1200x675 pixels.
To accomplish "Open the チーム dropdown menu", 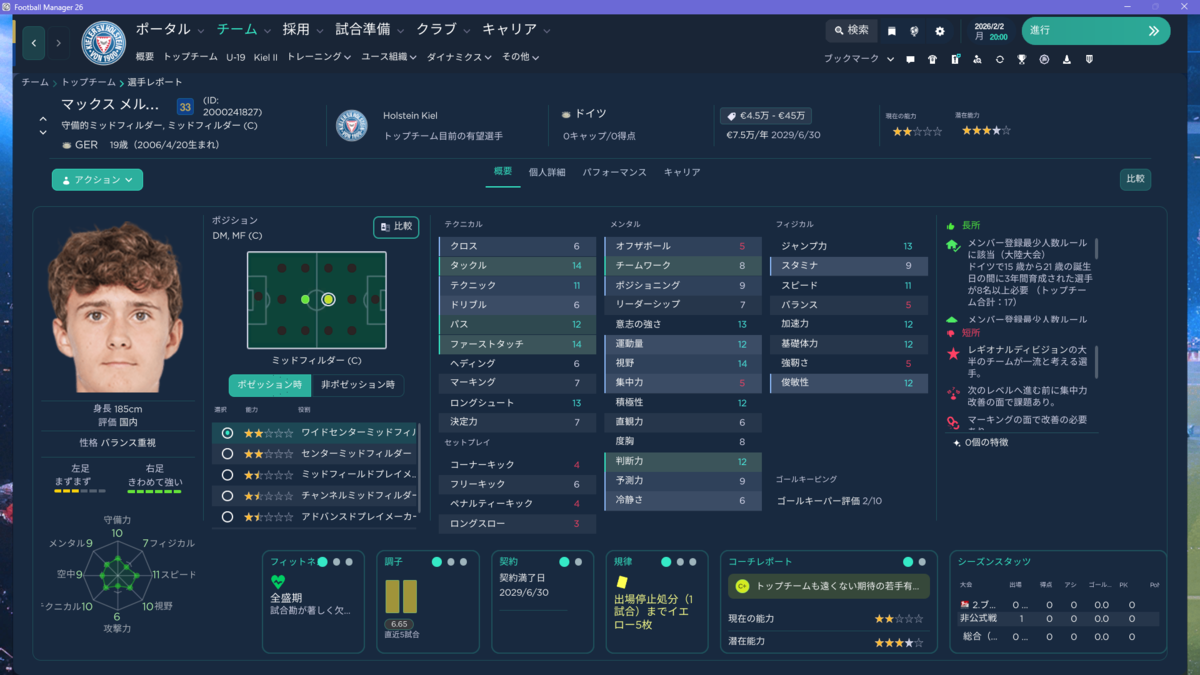I will [x=244, y=30].
